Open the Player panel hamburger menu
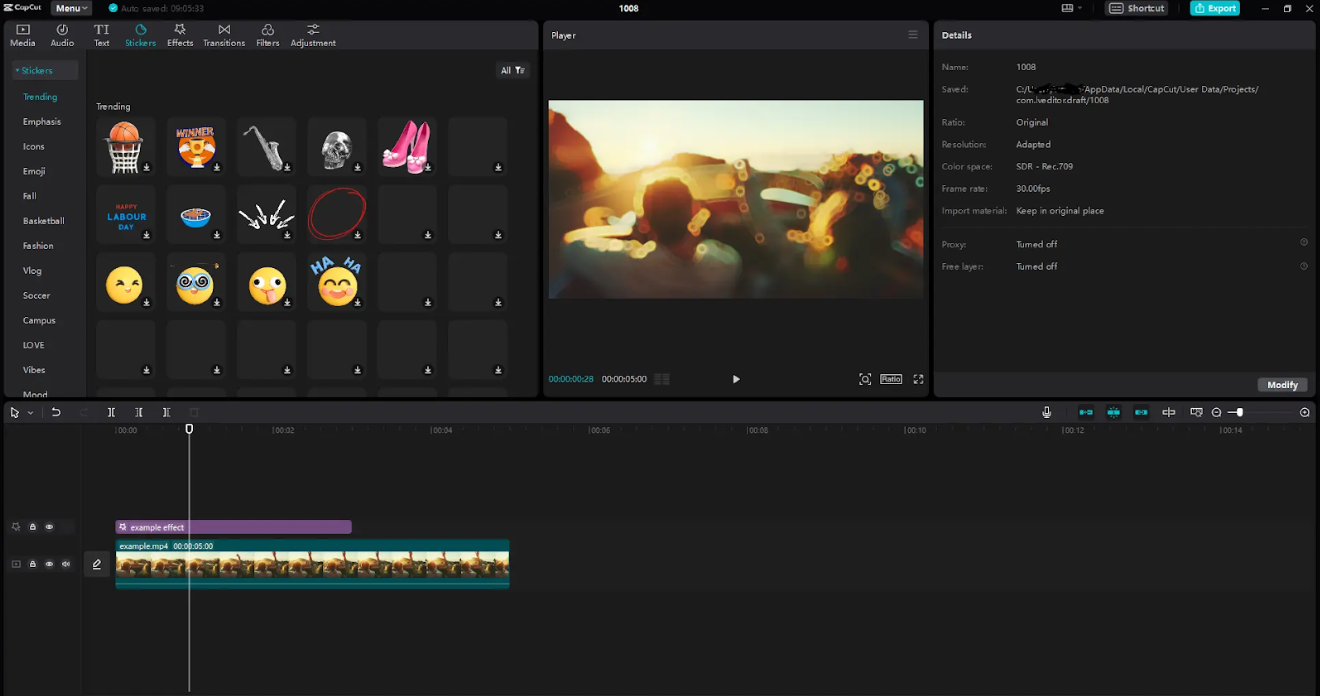 coord(912,35)
